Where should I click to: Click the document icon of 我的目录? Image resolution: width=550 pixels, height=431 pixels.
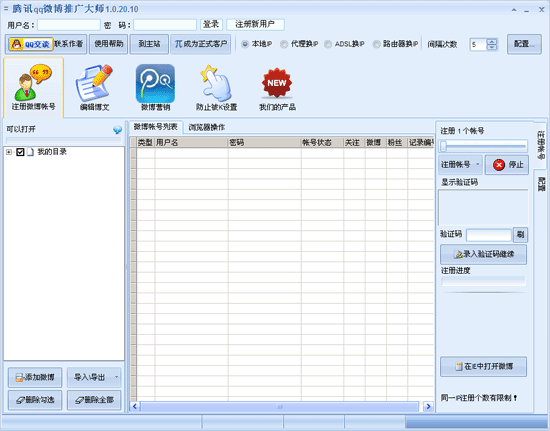click(31, 152)
